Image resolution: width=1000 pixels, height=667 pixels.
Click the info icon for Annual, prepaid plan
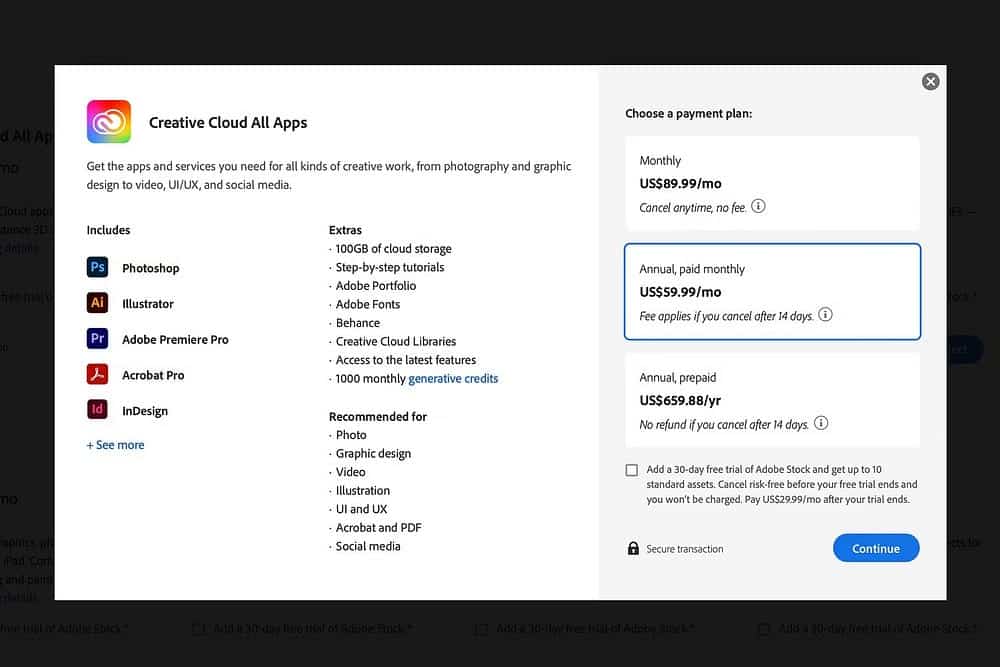(x=821, y=423)
